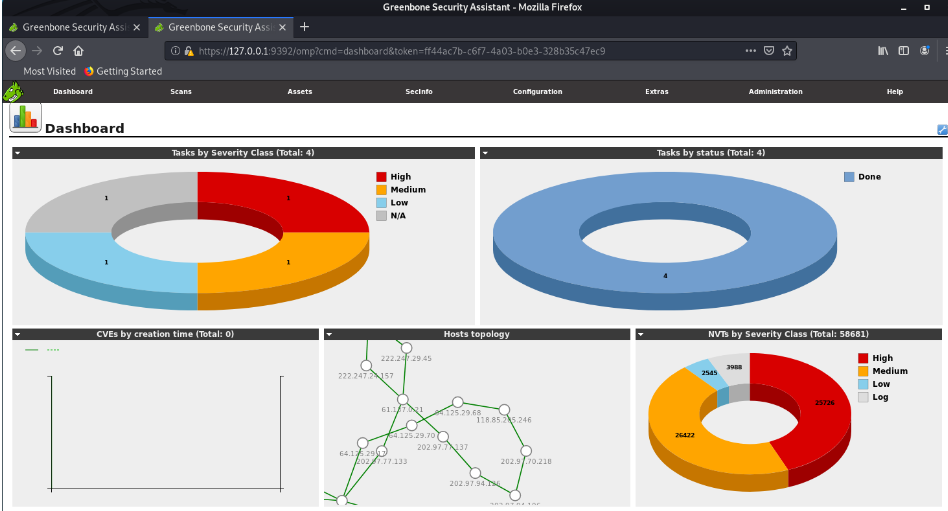The height and width of the screenshot is (511, 948).
Task: Click the Done blue swatch in status legend
Action: [849, 177]
